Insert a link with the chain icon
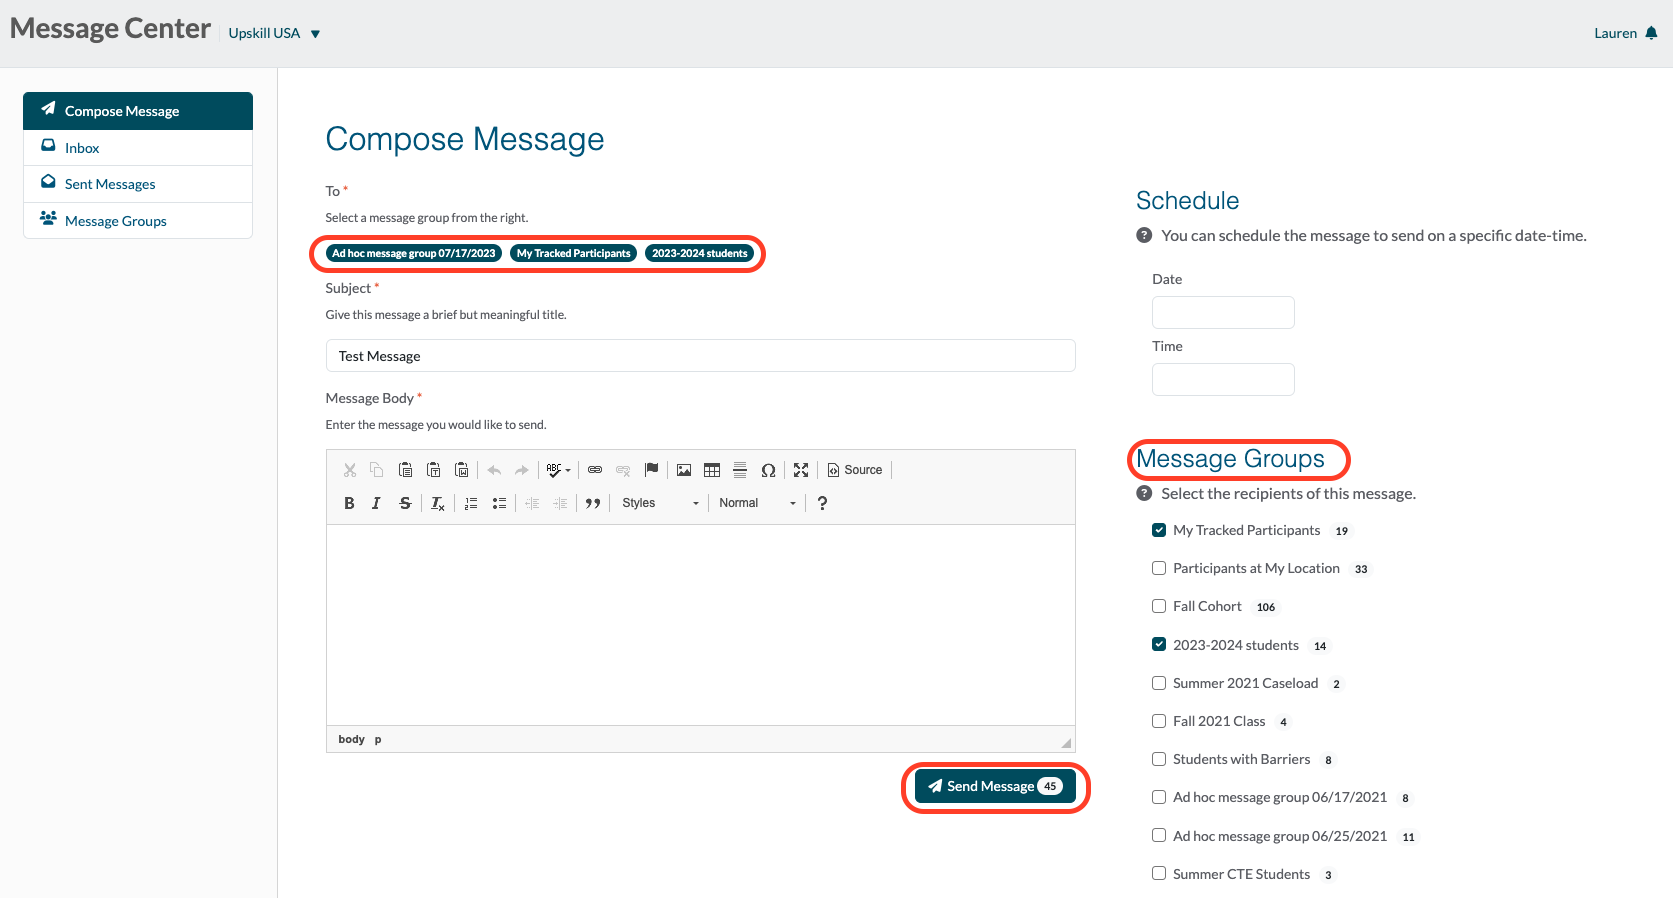This screenshot has height=898, width=1673. coord(595,470)
